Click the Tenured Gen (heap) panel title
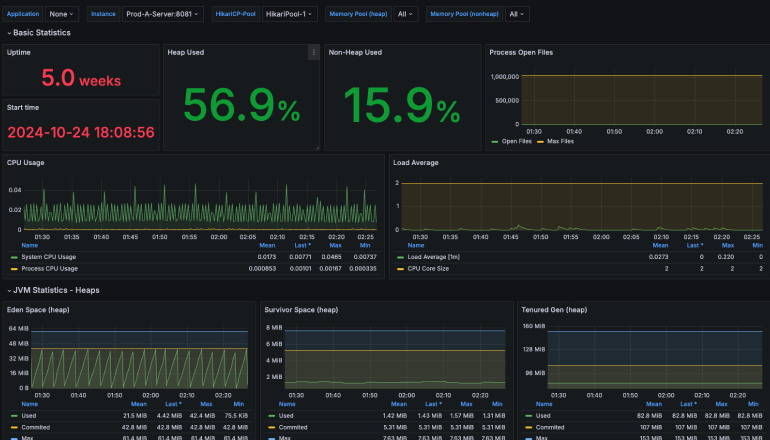The height and width of the screenshot is (440, 770). (554, 310)
